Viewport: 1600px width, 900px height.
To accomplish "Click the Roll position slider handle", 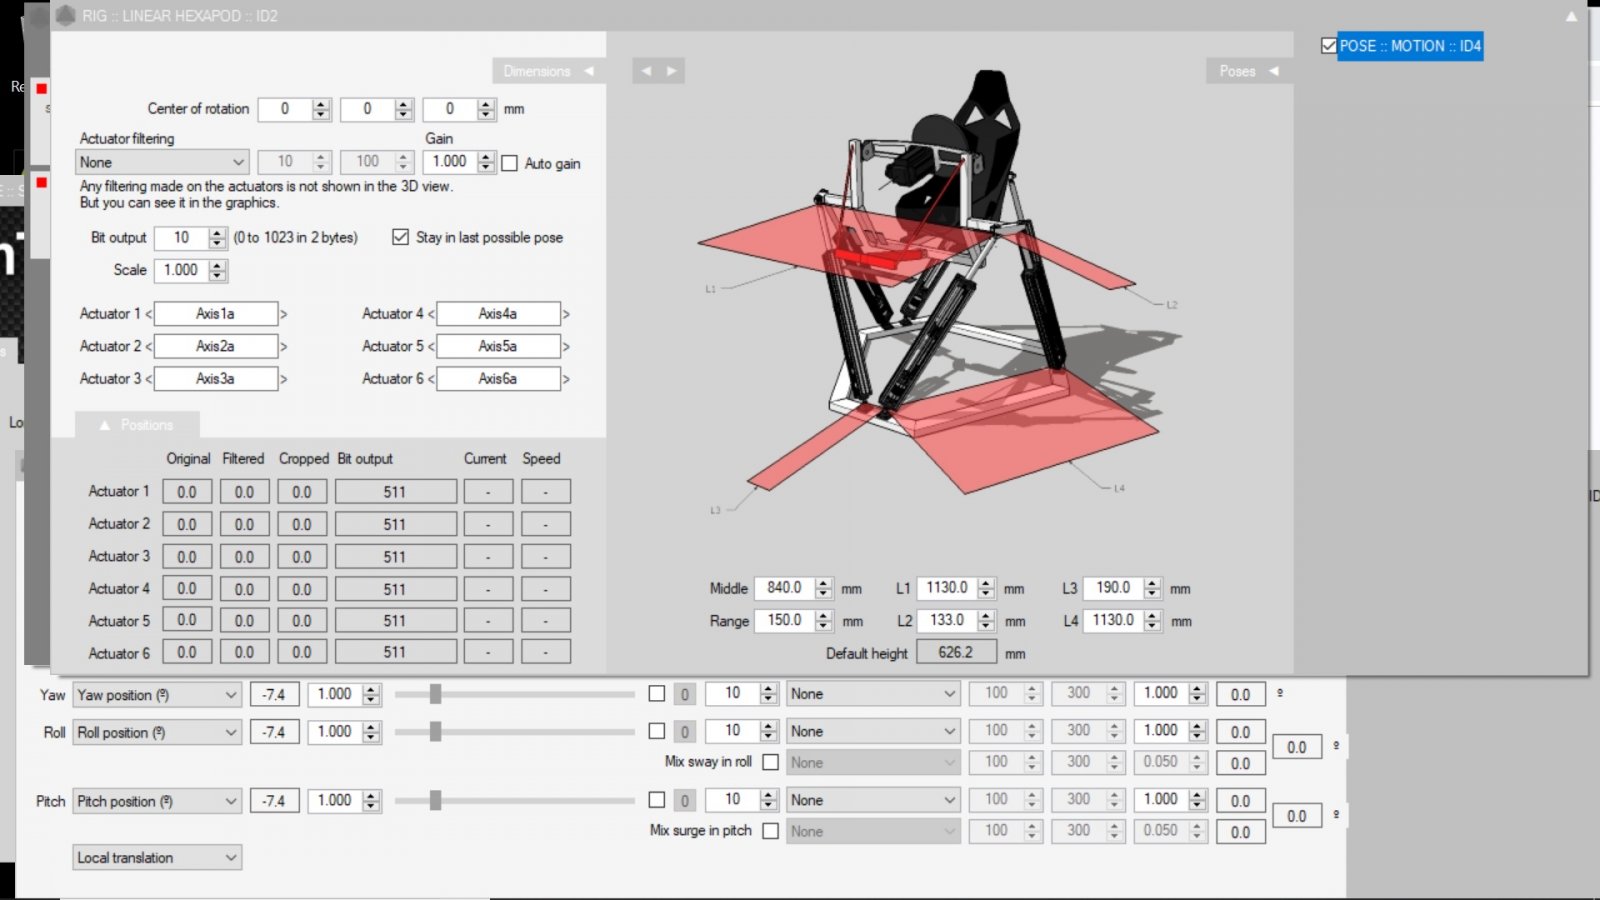I will pos(435,732).
